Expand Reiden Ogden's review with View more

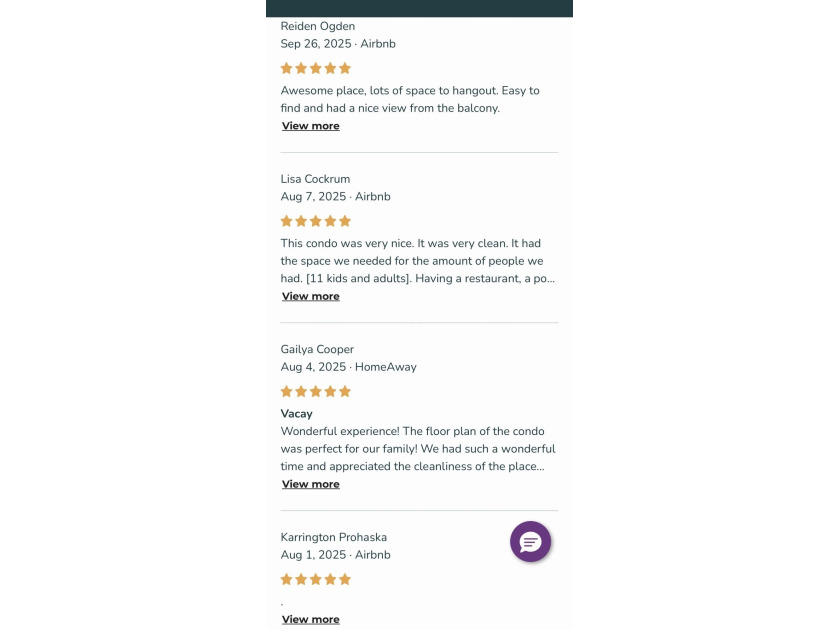pyautogui.click(x=310, y=126)
